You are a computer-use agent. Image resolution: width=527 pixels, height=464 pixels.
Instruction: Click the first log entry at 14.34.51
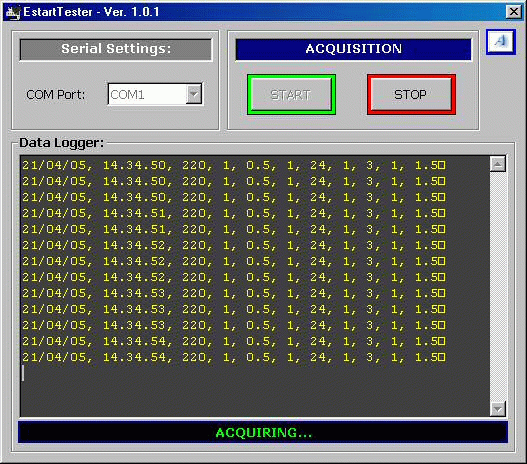coord(234,213)
